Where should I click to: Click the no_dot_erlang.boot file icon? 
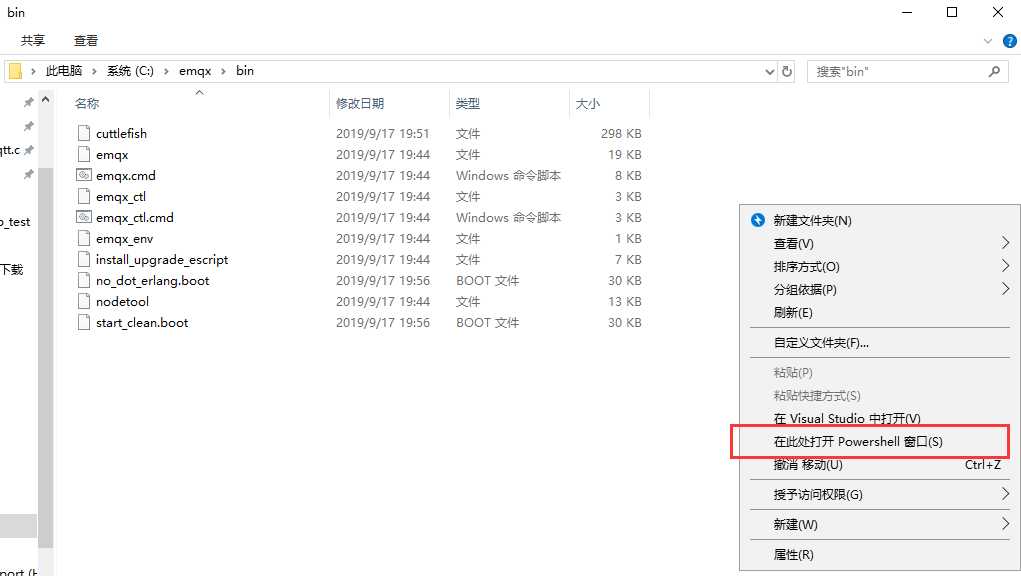(83, 281)
